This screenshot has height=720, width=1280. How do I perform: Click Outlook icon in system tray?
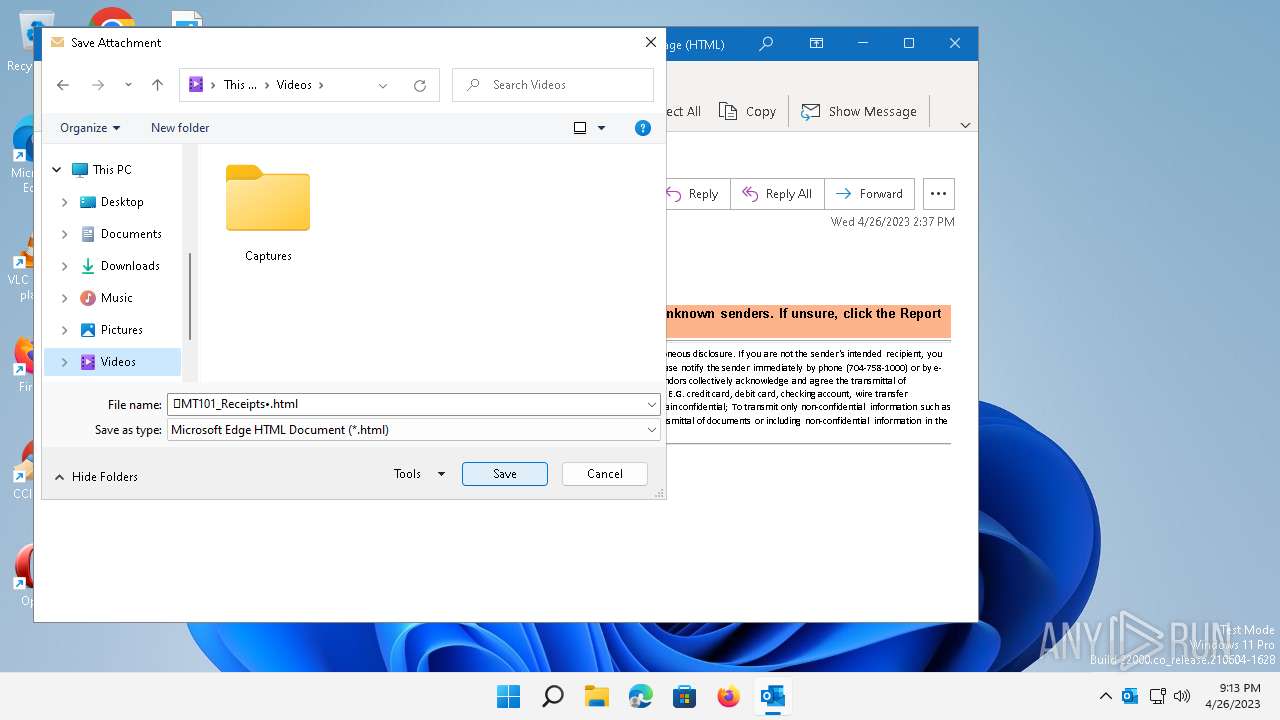tap(1130, 696)
